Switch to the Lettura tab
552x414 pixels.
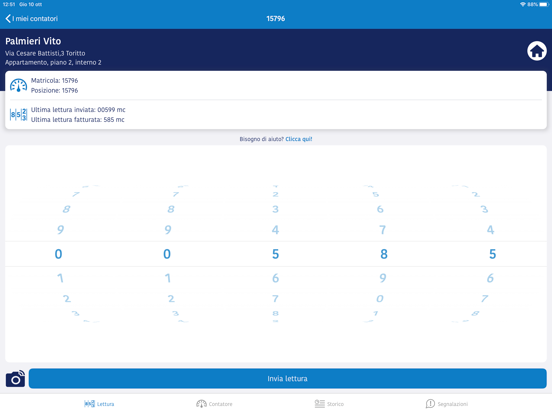pyautogui.click(x=99, y=404)
